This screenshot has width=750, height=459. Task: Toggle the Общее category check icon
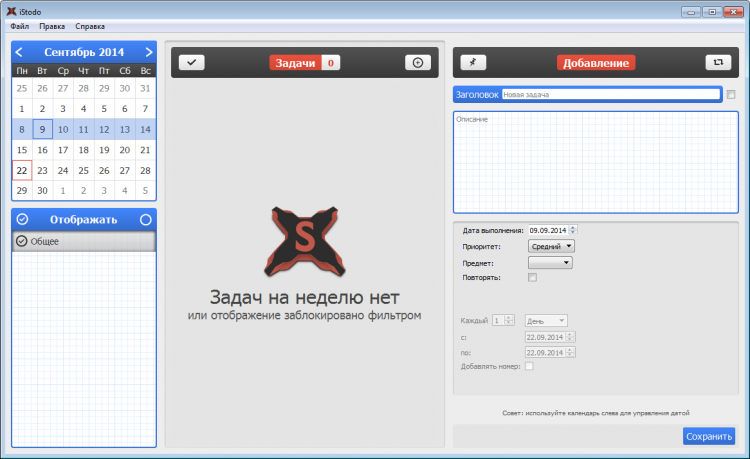(x=22, y=241)
